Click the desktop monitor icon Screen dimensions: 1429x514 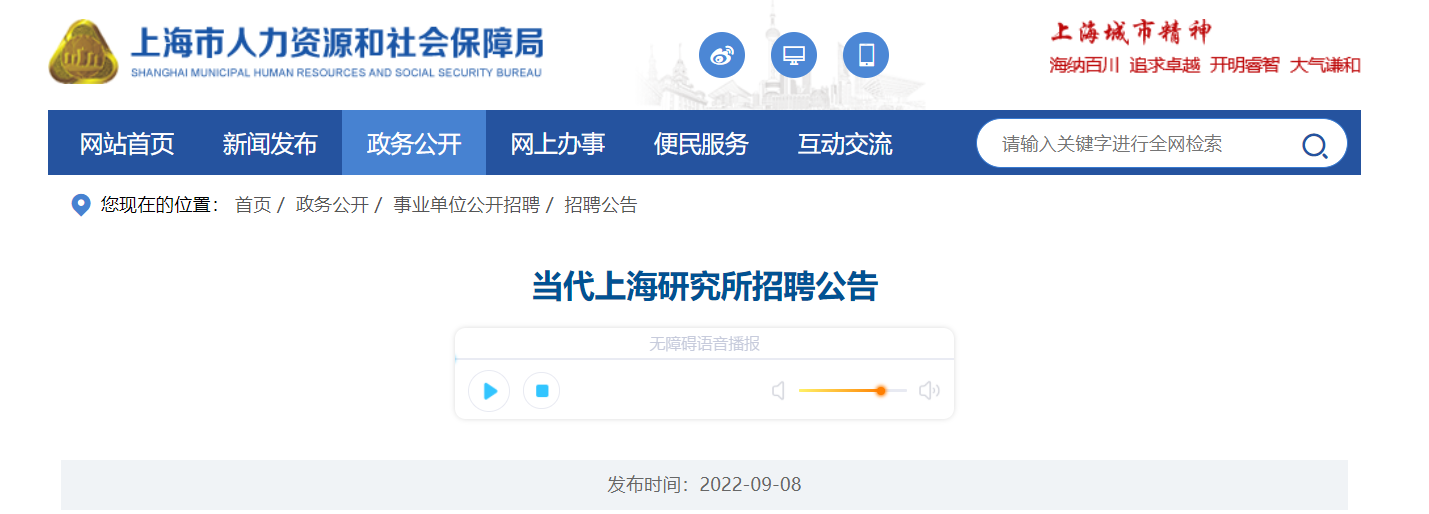(x=794, y=55)
